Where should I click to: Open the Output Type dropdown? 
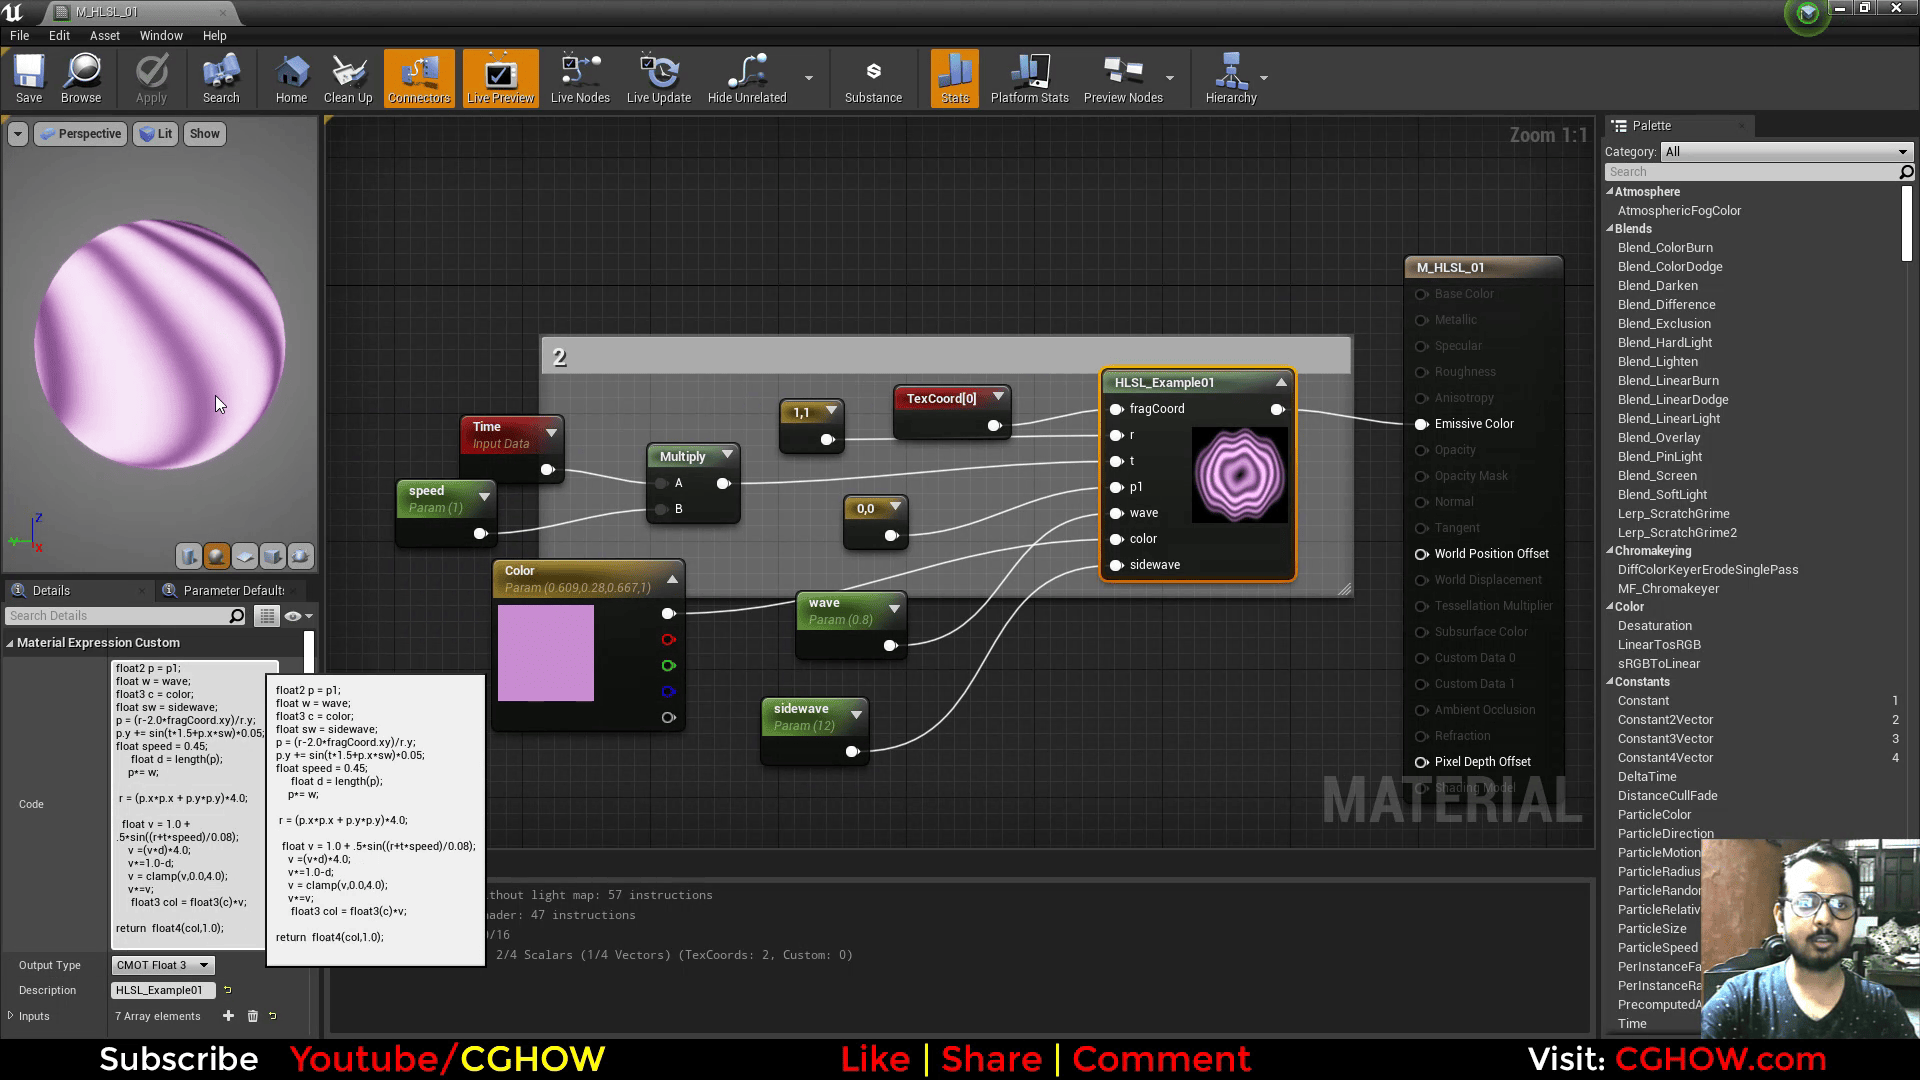[163, 965]
